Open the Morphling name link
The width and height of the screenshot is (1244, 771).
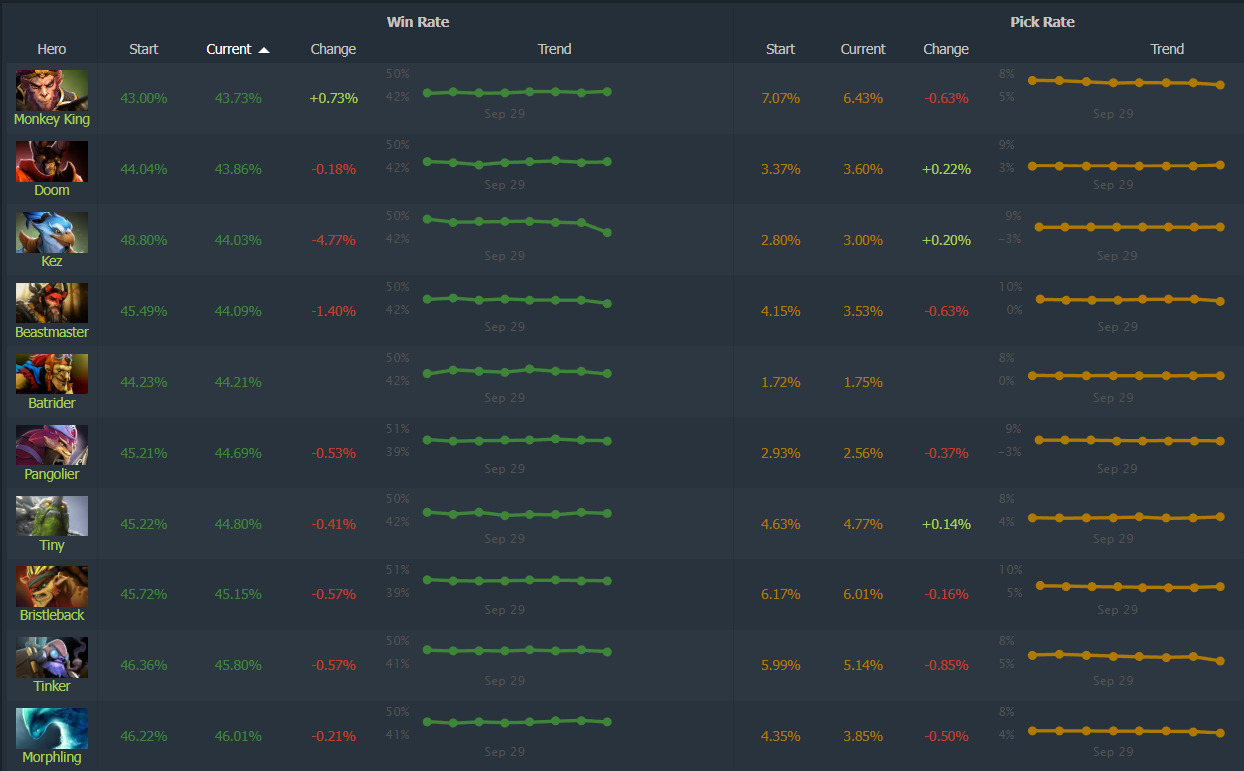click(52, 757)
